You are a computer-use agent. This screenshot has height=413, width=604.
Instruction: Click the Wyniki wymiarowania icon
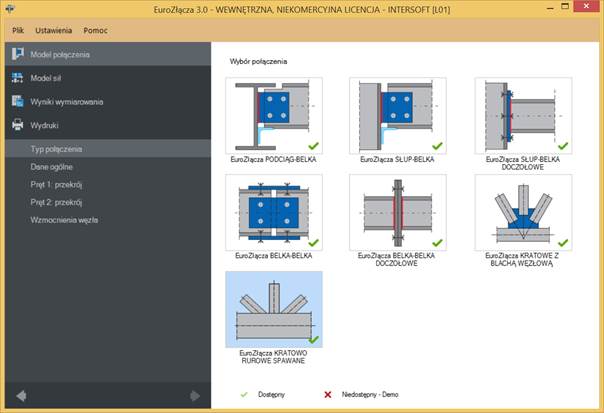[17, 101]
